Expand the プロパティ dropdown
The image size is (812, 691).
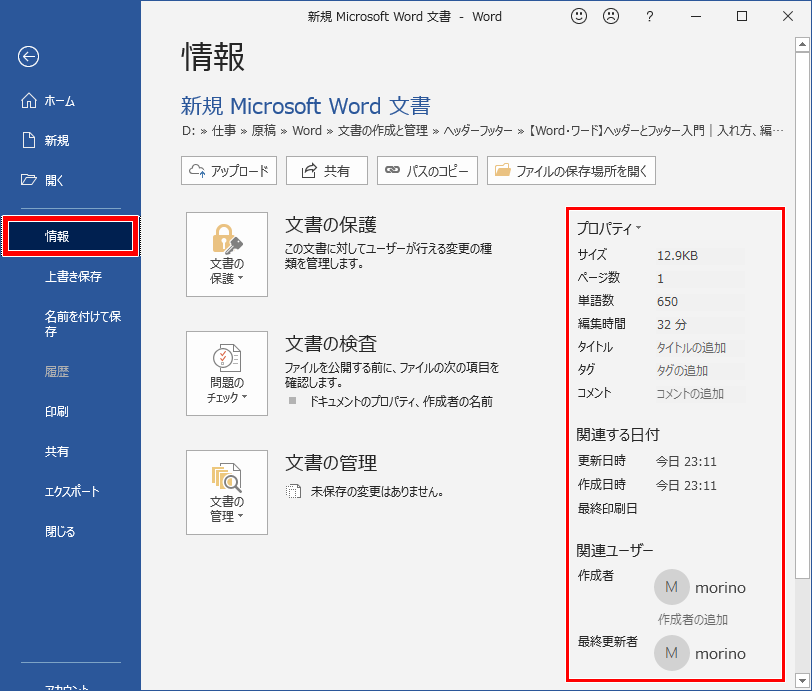pyautogui.click(x=609, y=228)
